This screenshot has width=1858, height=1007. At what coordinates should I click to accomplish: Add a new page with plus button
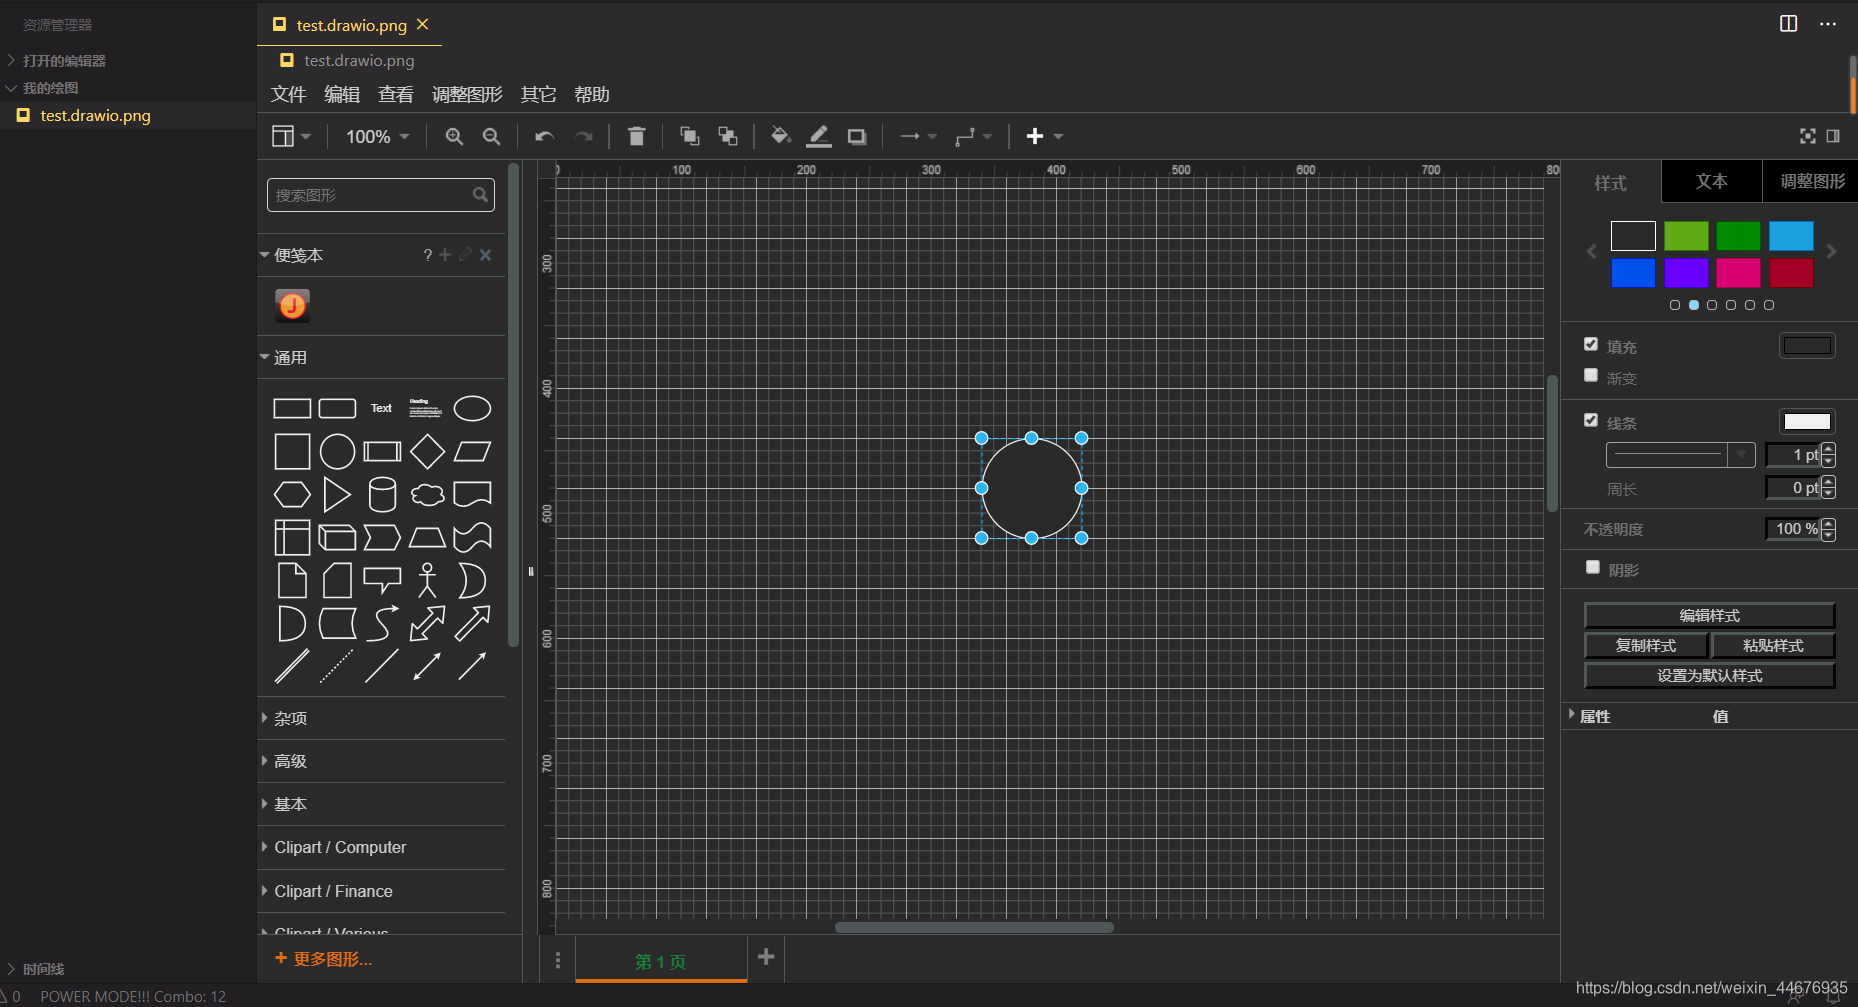[766, 957]
